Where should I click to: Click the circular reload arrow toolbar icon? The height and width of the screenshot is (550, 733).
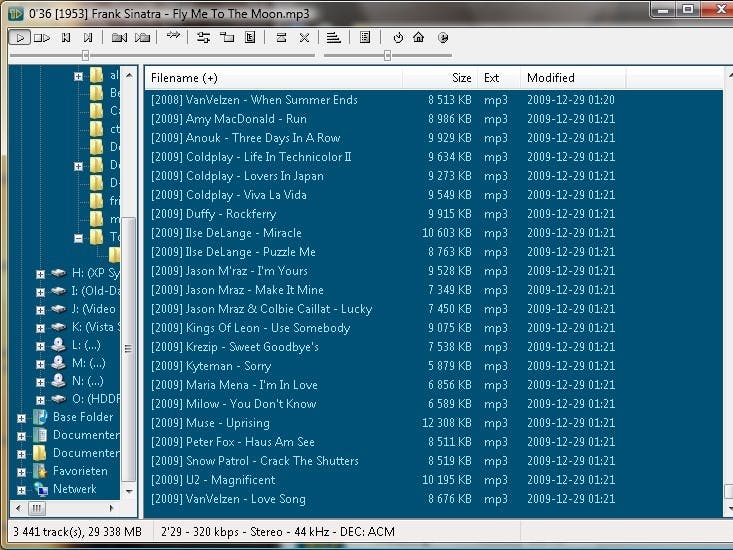pyautogui.click(x=398, y=37)
